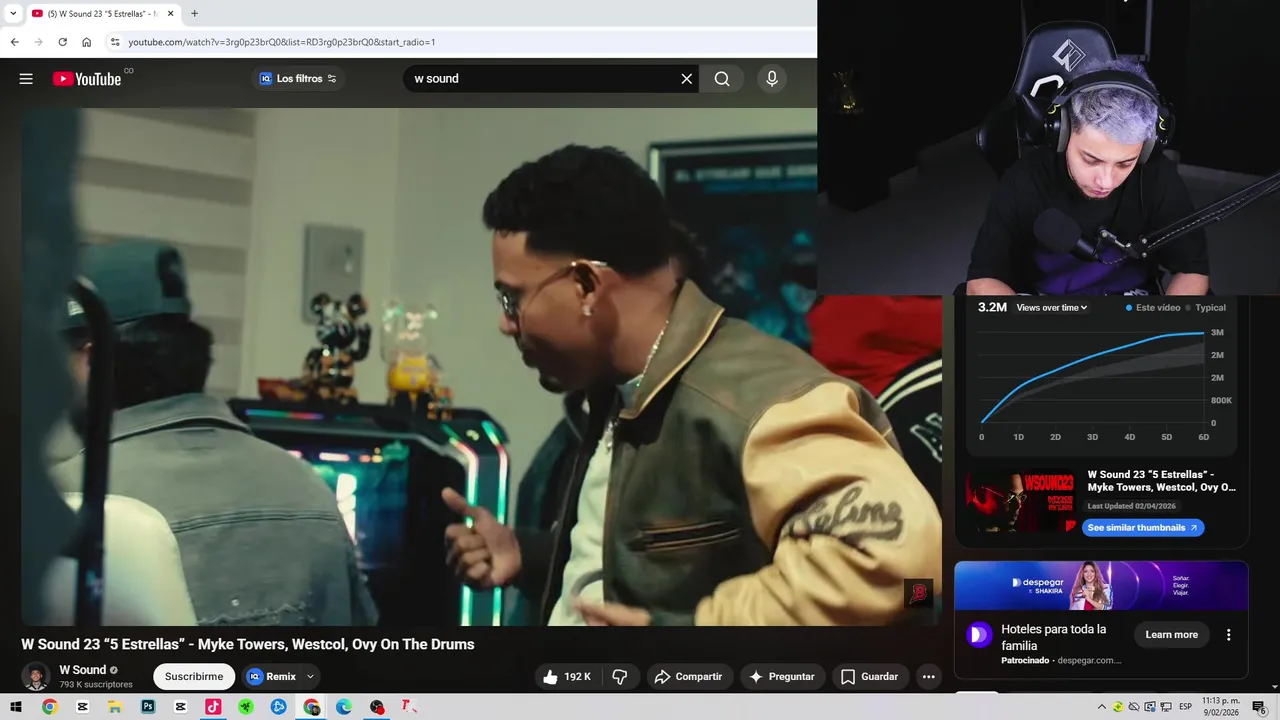This screenshot has width=1280, height=720.
Task: Open Los filtros options
Action: click(298, 79)
